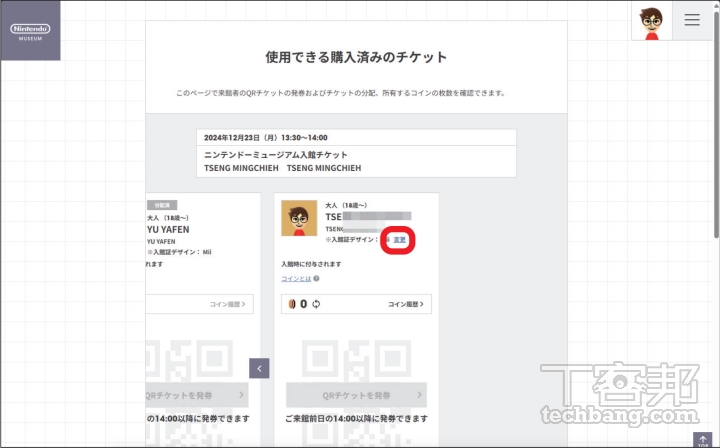Open the Mii profile avatar in header
720x448 pixels.
[652, 21]
